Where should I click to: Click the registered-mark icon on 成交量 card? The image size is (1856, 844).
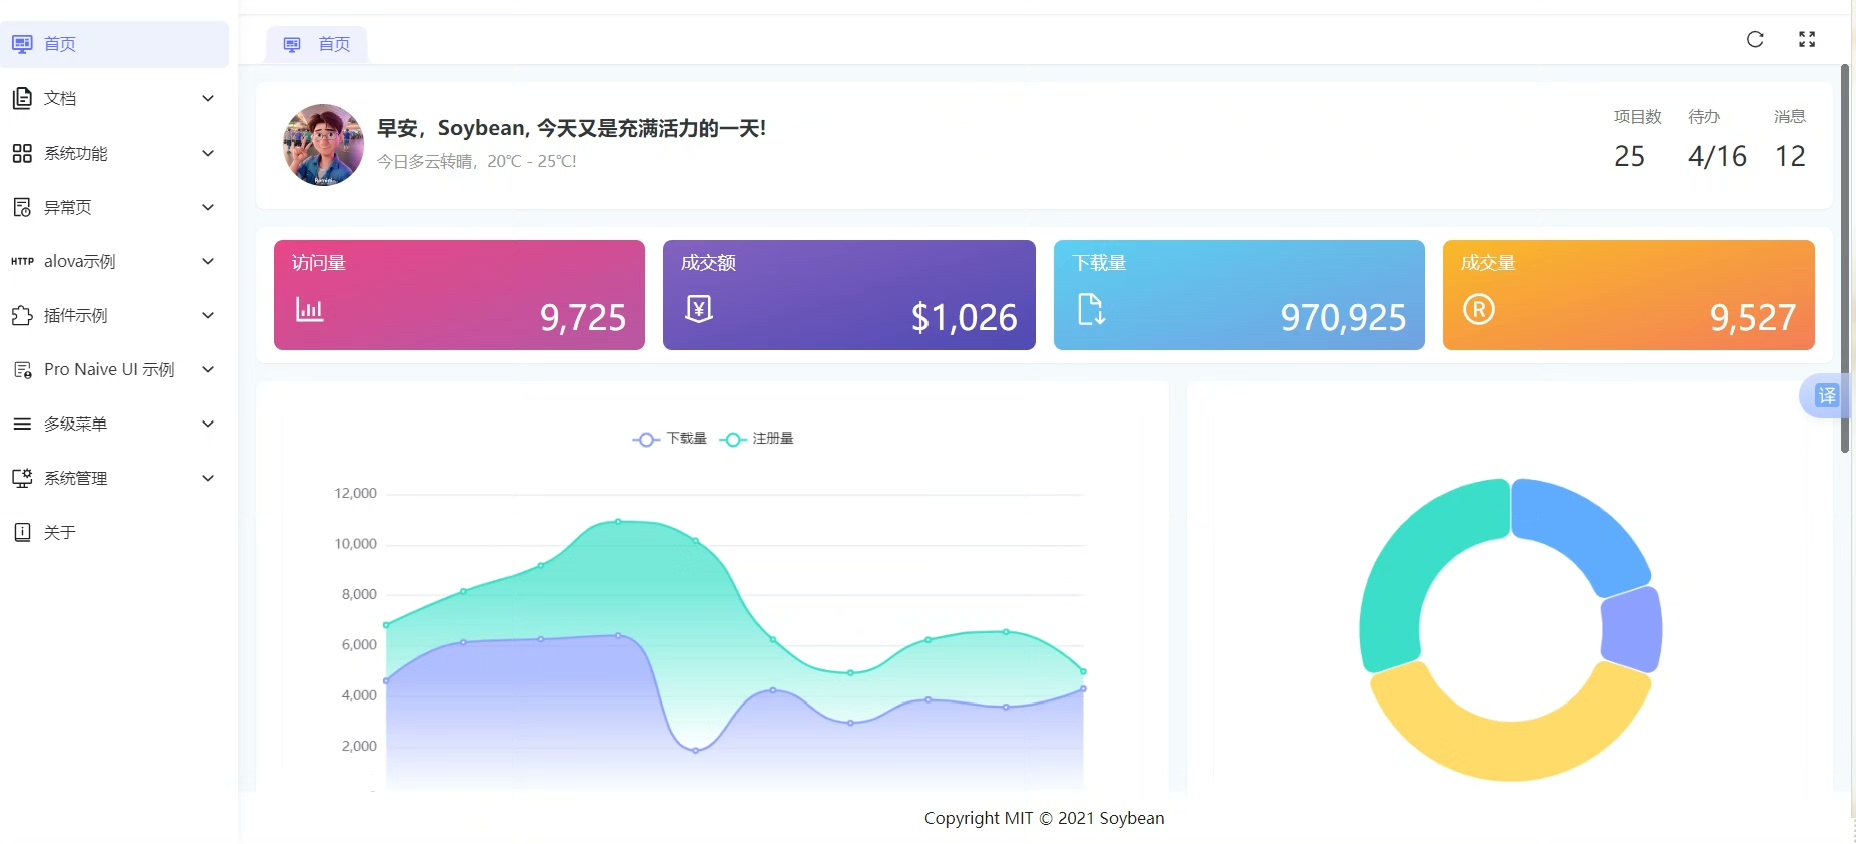[x=1479, y=309]
